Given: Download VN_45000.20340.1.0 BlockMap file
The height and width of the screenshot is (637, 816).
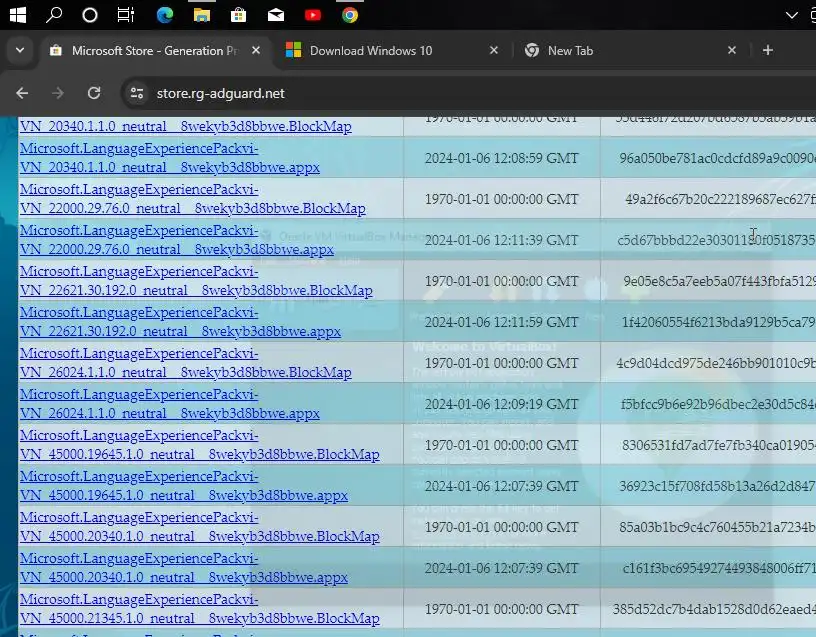Looking at the screenshot, I should [200, 527].
